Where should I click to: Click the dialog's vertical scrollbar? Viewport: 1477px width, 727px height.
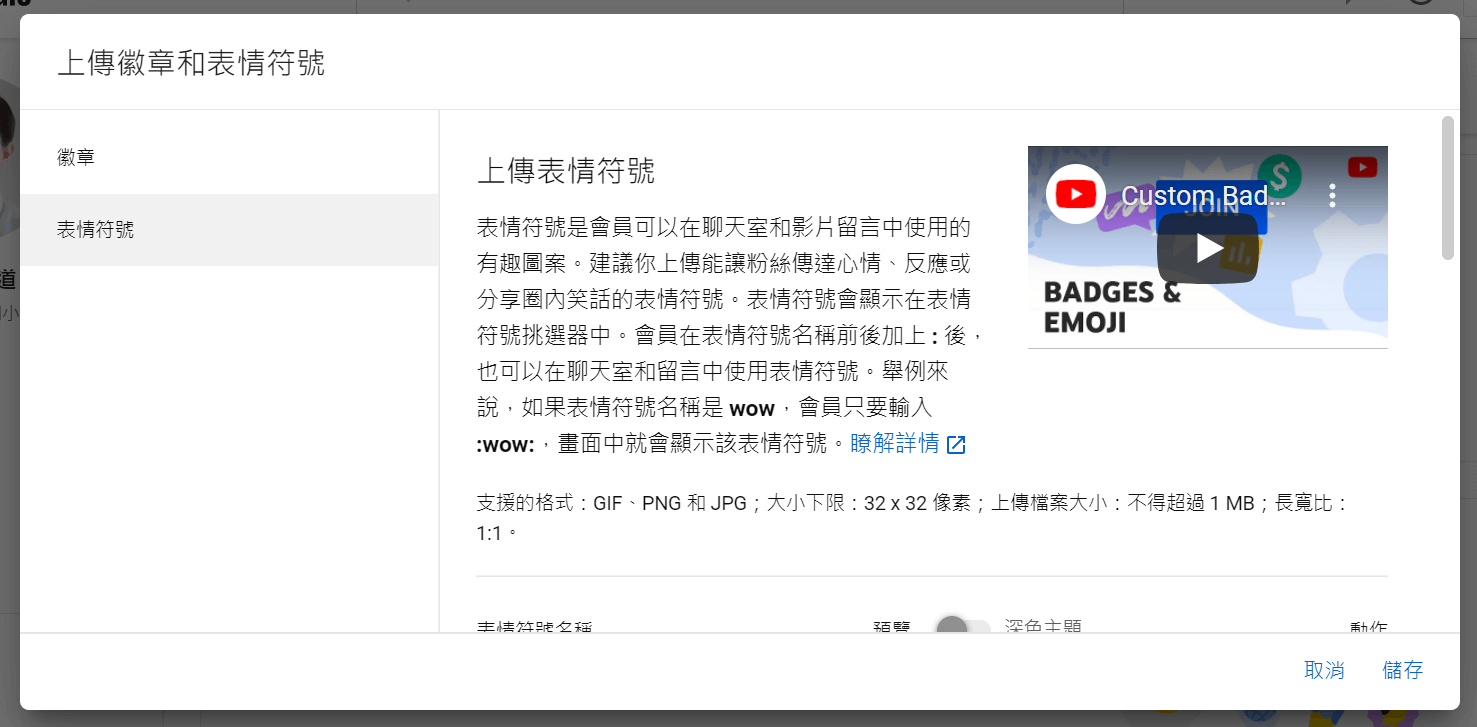point(1448,188)
